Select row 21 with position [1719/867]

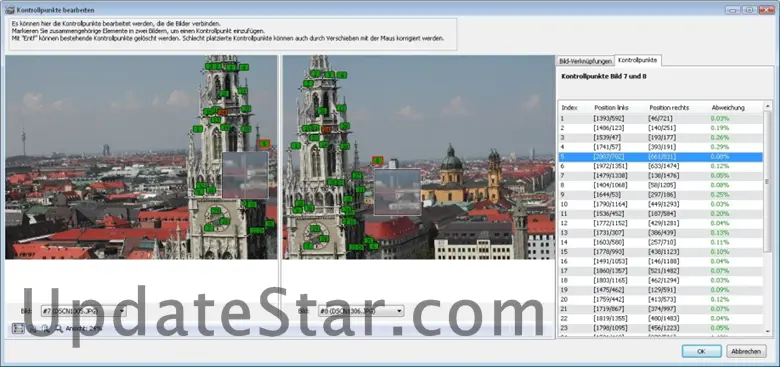[661, 309]
